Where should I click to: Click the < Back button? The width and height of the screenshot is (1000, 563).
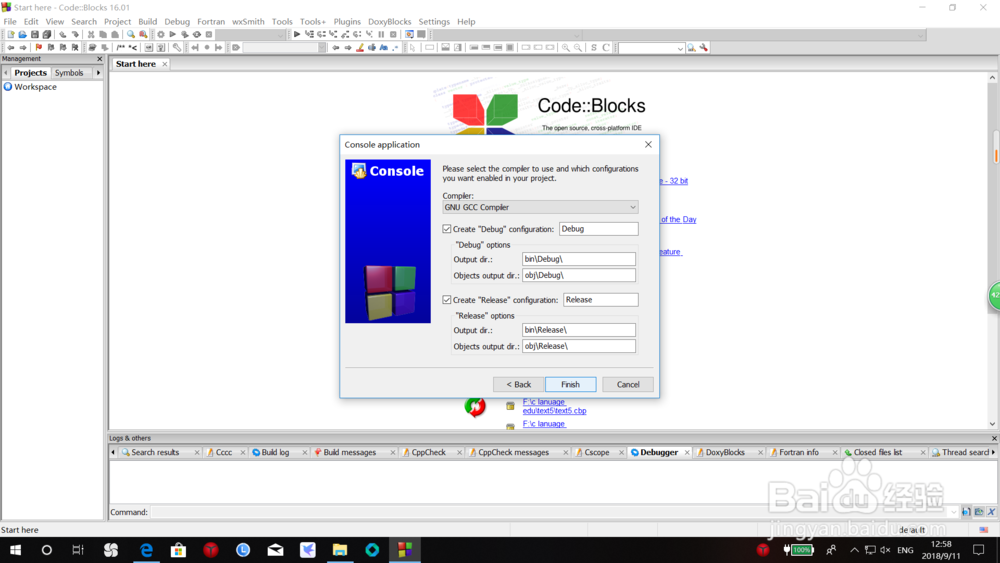(x=518, y=384)
